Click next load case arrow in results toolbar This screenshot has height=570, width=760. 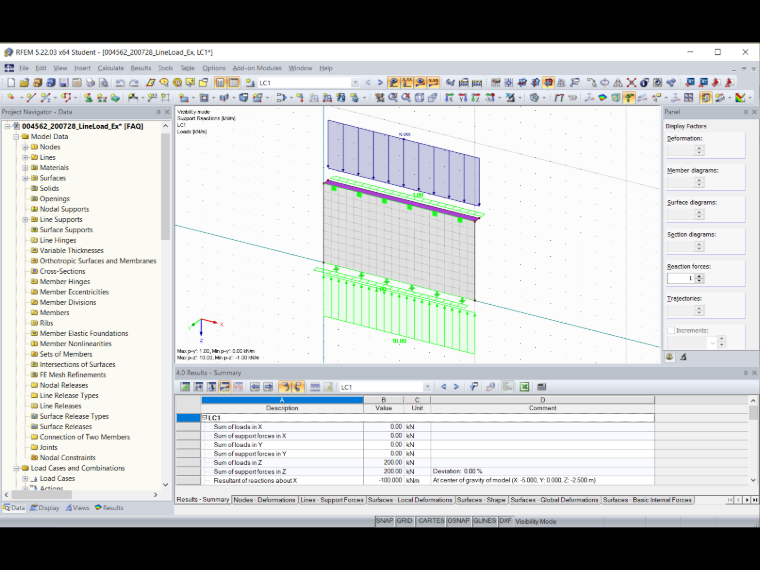pyautogui.click(x=456, y=387)
